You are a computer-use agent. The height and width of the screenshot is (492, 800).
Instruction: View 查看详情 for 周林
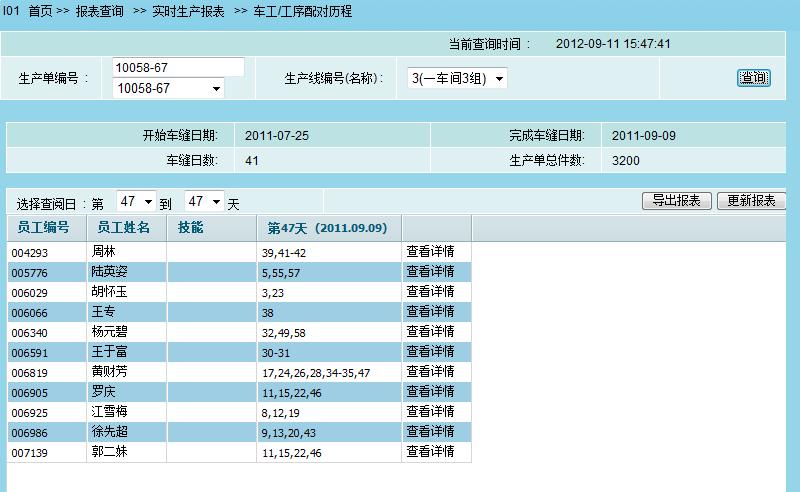(430, 252)
